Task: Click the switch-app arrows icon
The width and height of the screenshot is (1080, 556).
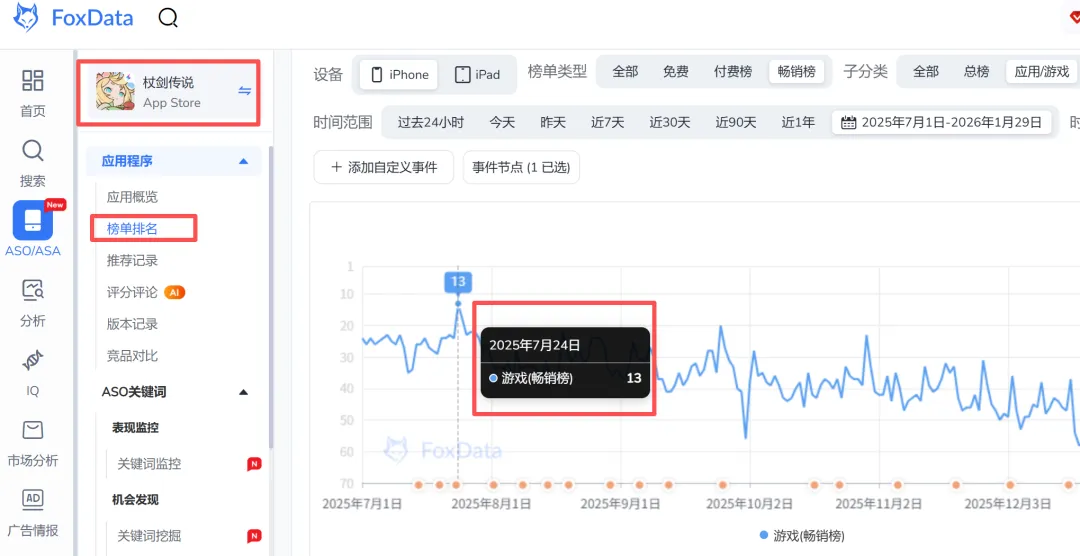Action: [x=244, y=91]
